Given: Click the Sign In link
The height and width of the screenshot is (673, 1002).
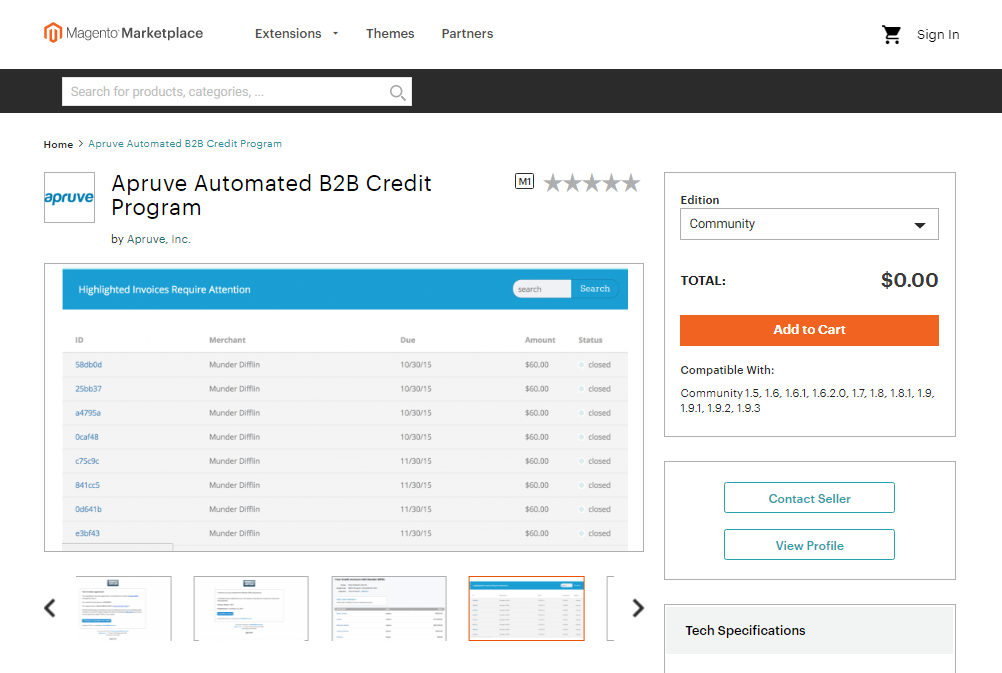Looking at the screenshot, I should click(937, 35).
